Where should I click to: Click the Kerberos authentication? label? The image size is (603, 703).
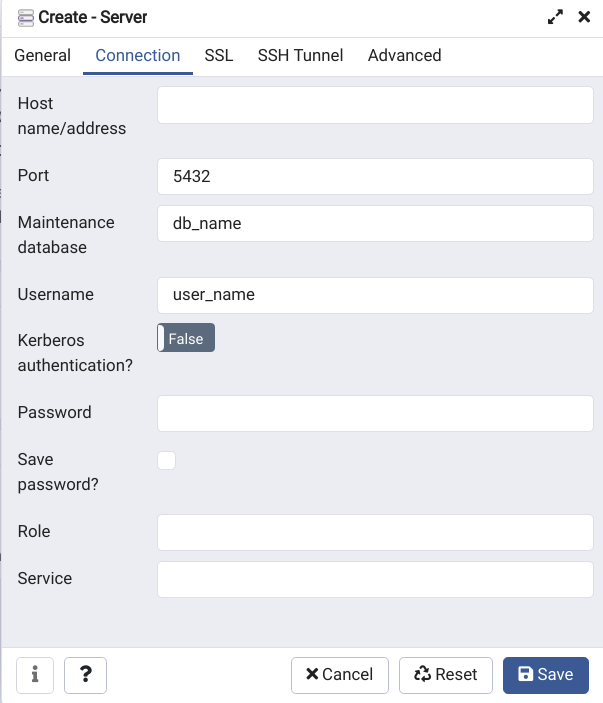pyautogui.click(x=75, y=353)
